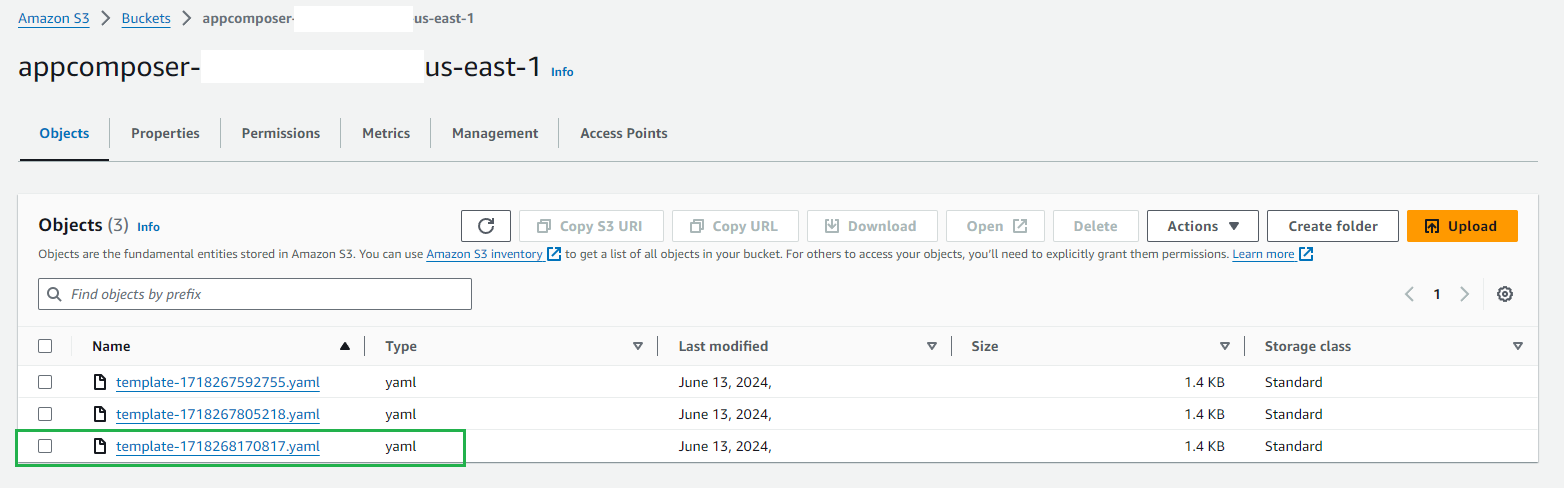Click the Open button
1564x488 pixels.
[x=995, y=226]
